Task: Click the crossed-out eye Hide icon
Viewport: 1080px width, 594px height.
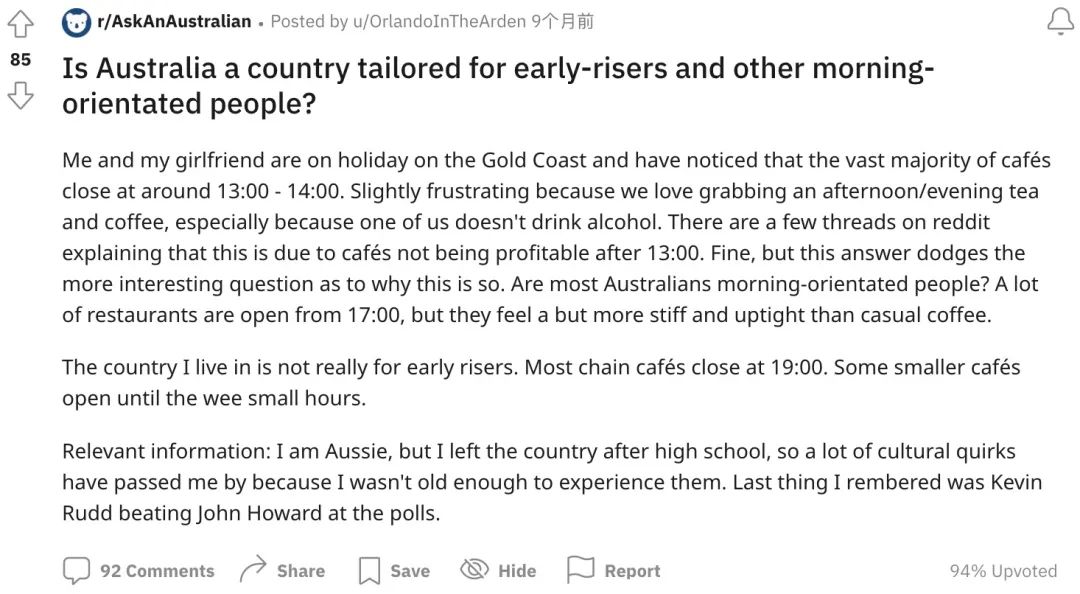Action: 474,569
